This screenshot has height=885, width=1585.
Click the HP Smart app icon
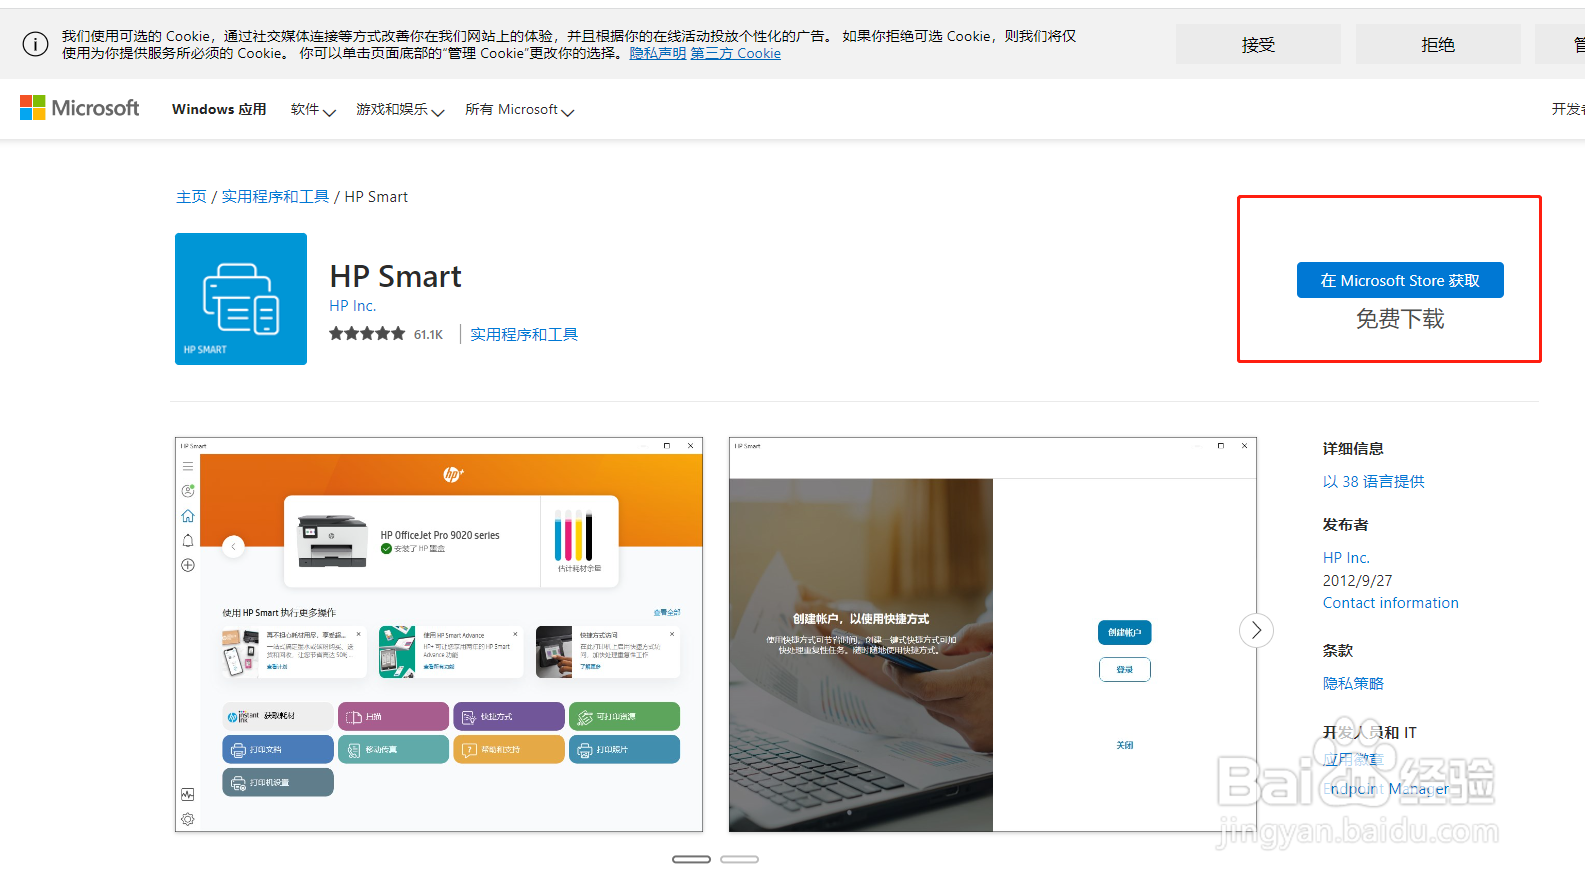(x=241, y=299)
